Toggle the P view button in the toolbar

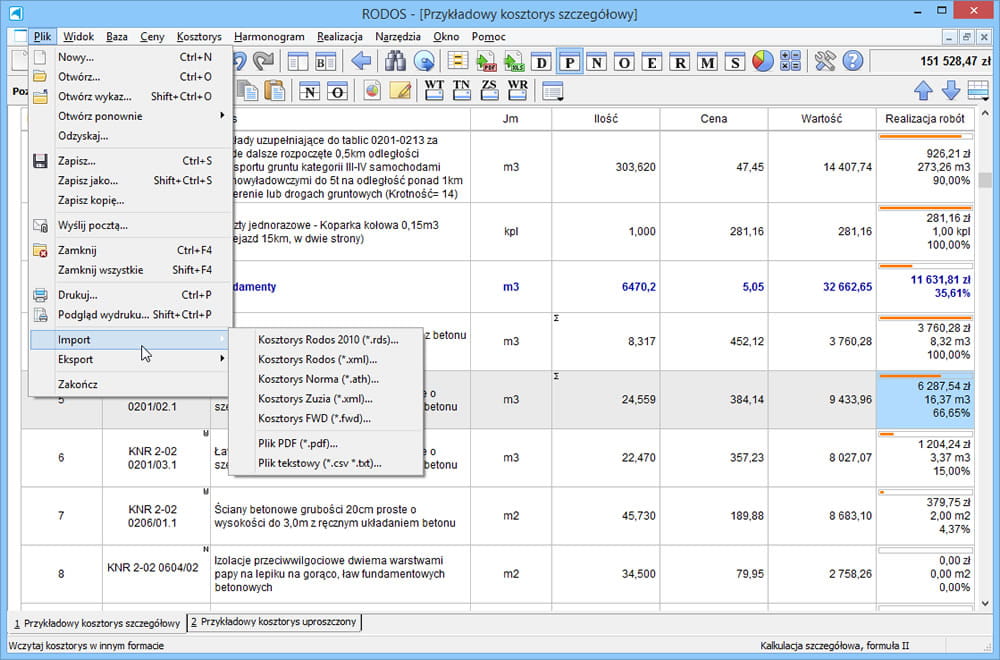tap(570, 61)
